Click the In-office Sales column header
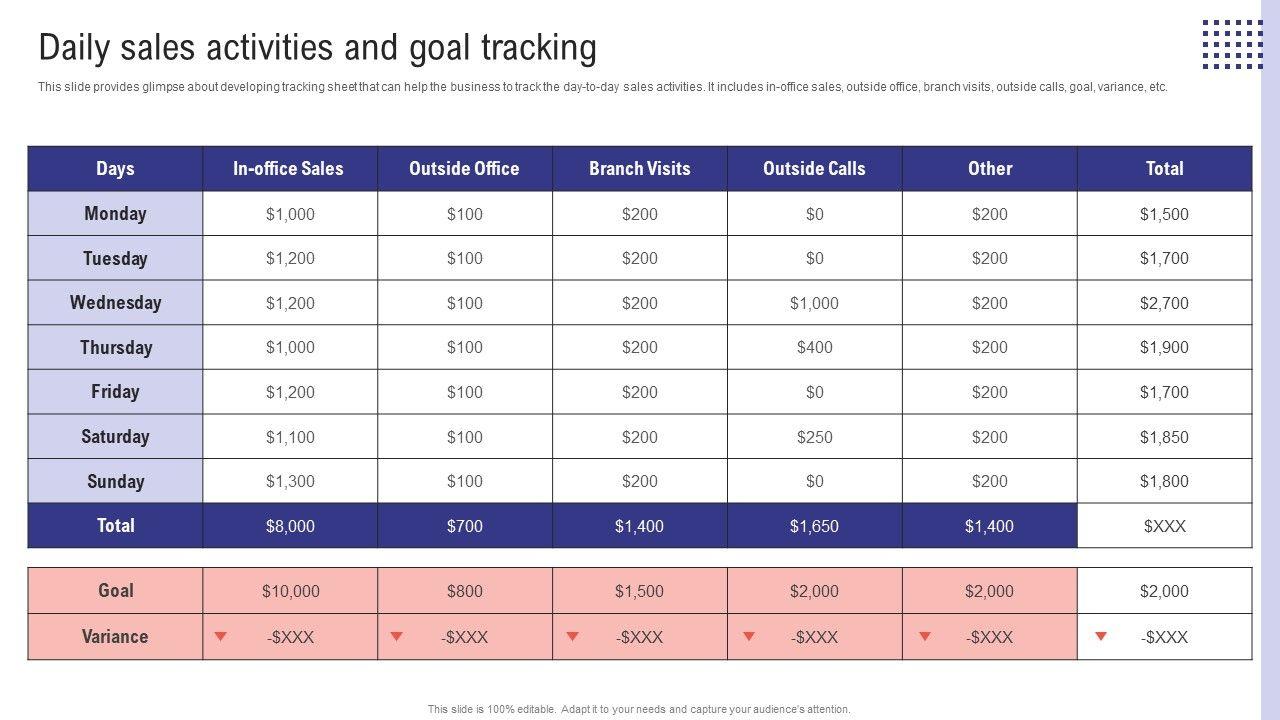 click(x=289, y=168)
